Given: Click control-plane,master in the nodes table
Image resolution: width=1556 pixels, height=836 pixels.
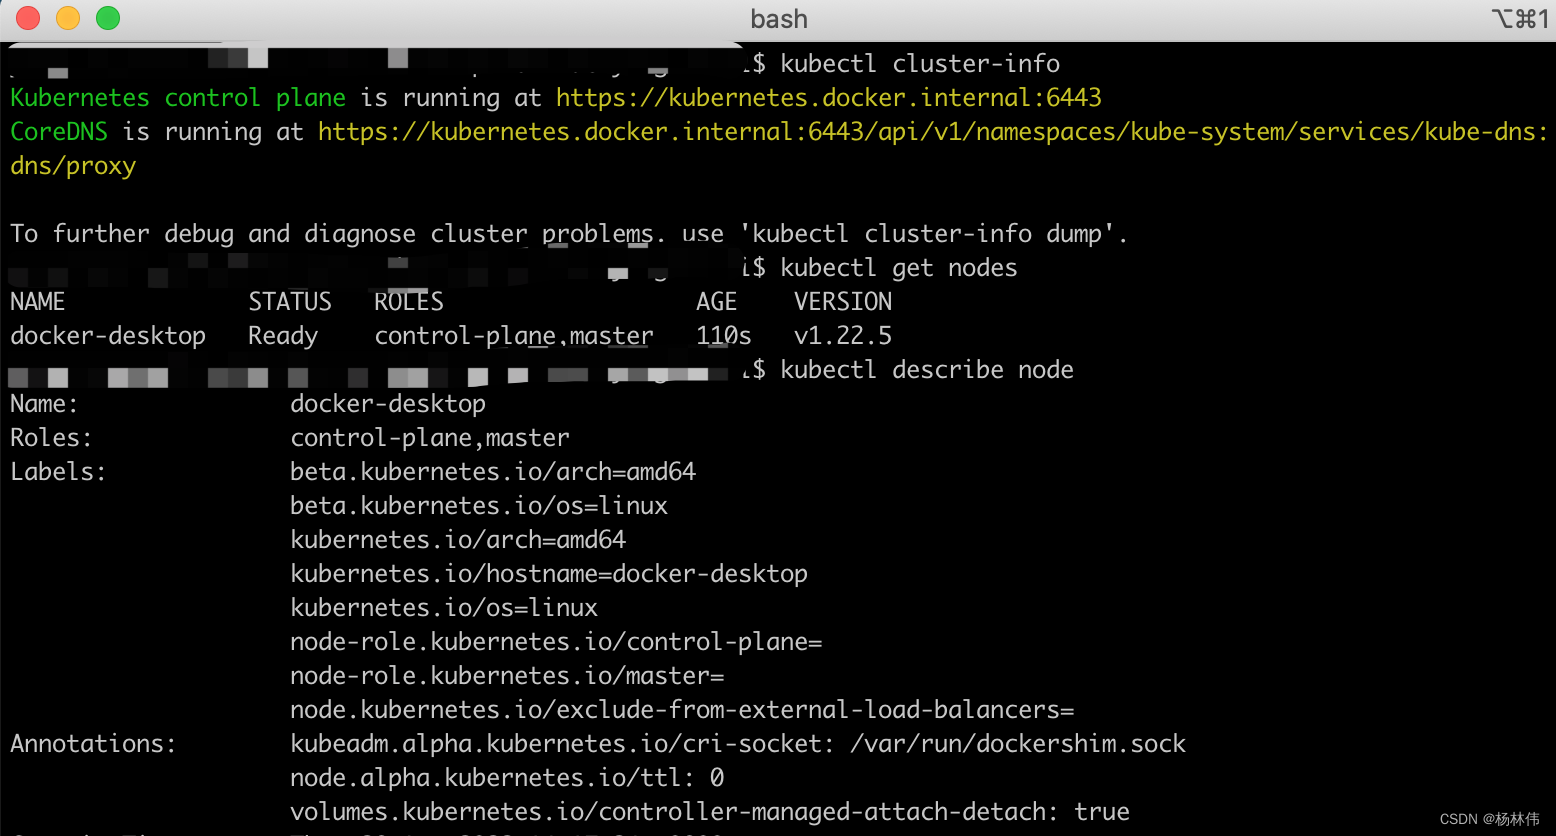Looking at the screenshot, I should (x=514, y=336).
